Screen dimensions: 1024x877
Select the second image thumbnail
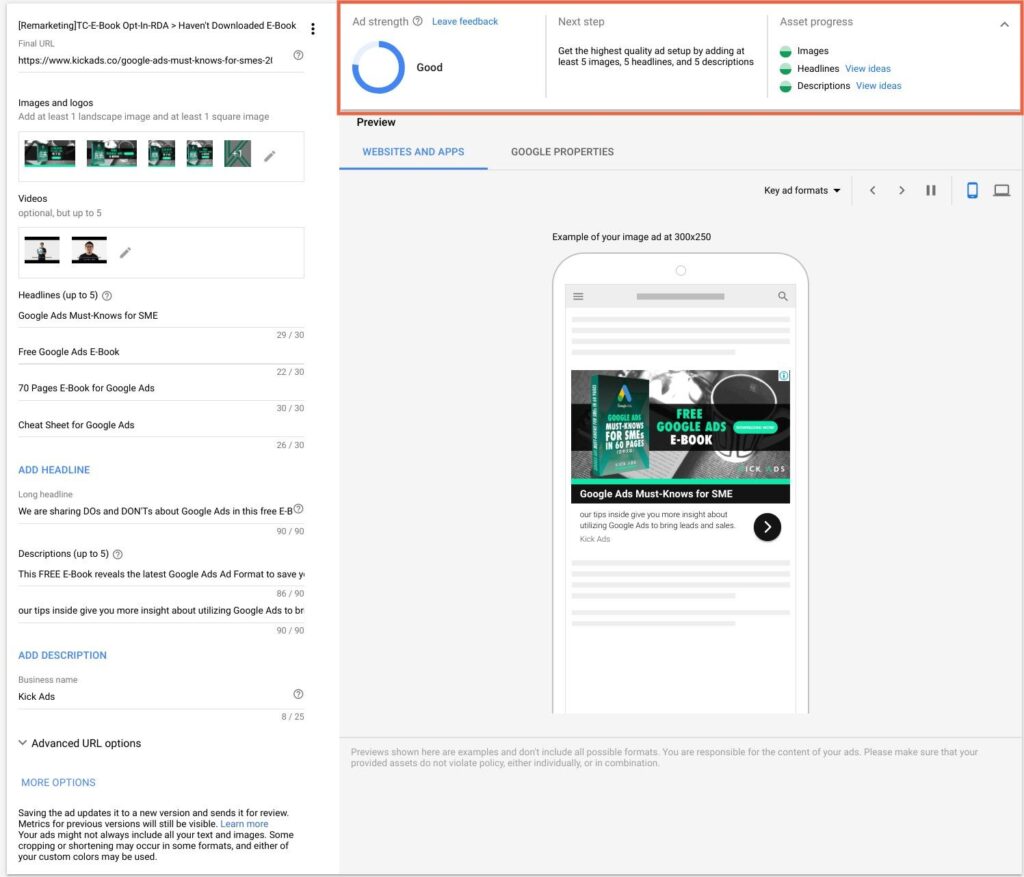pos(112,153)
